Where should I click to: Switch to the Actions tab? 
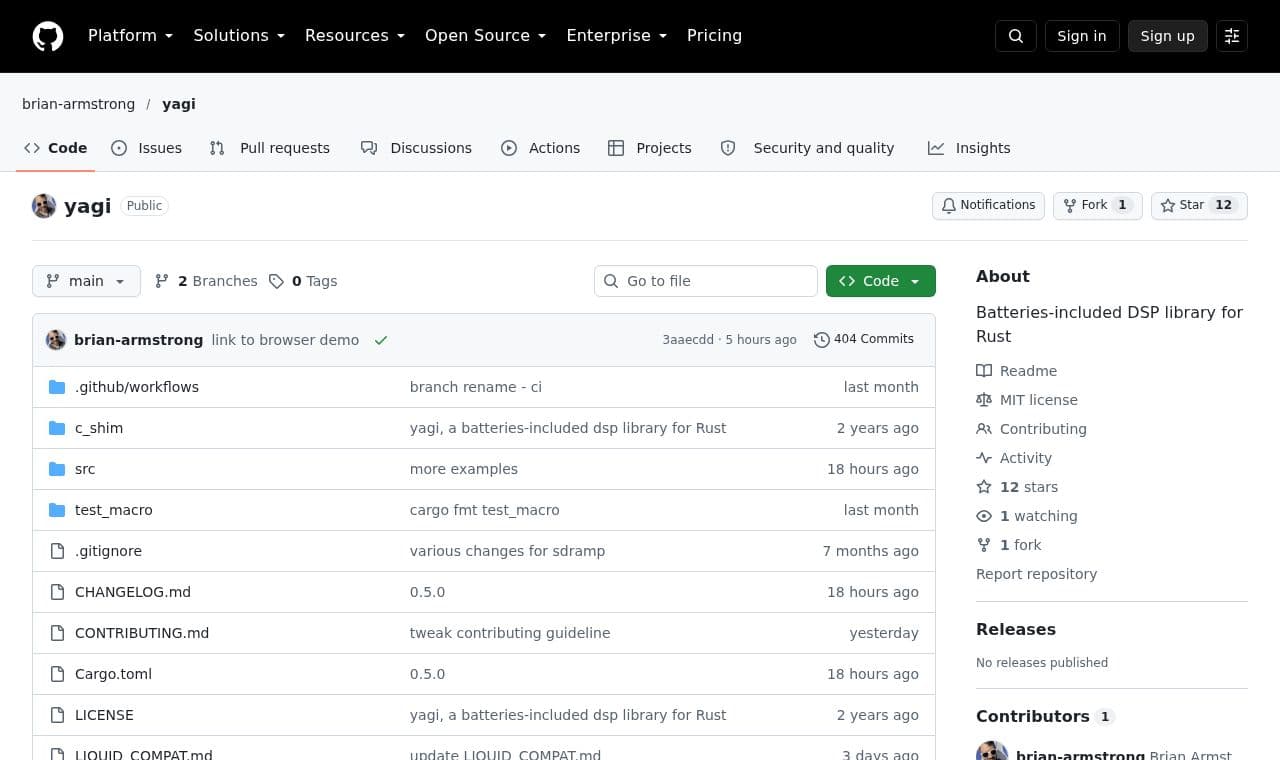541,148
